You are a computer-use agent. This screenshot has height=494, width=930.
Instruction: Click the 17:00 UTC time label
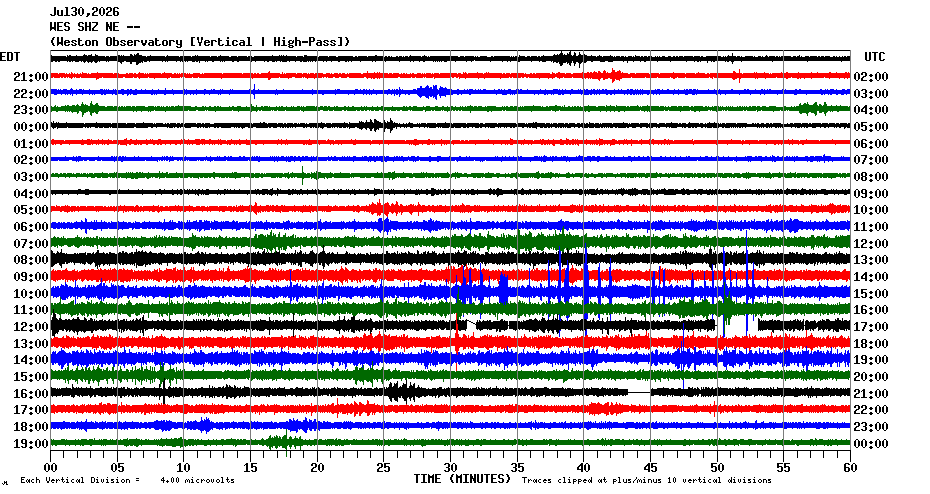[x=871, y=327]
